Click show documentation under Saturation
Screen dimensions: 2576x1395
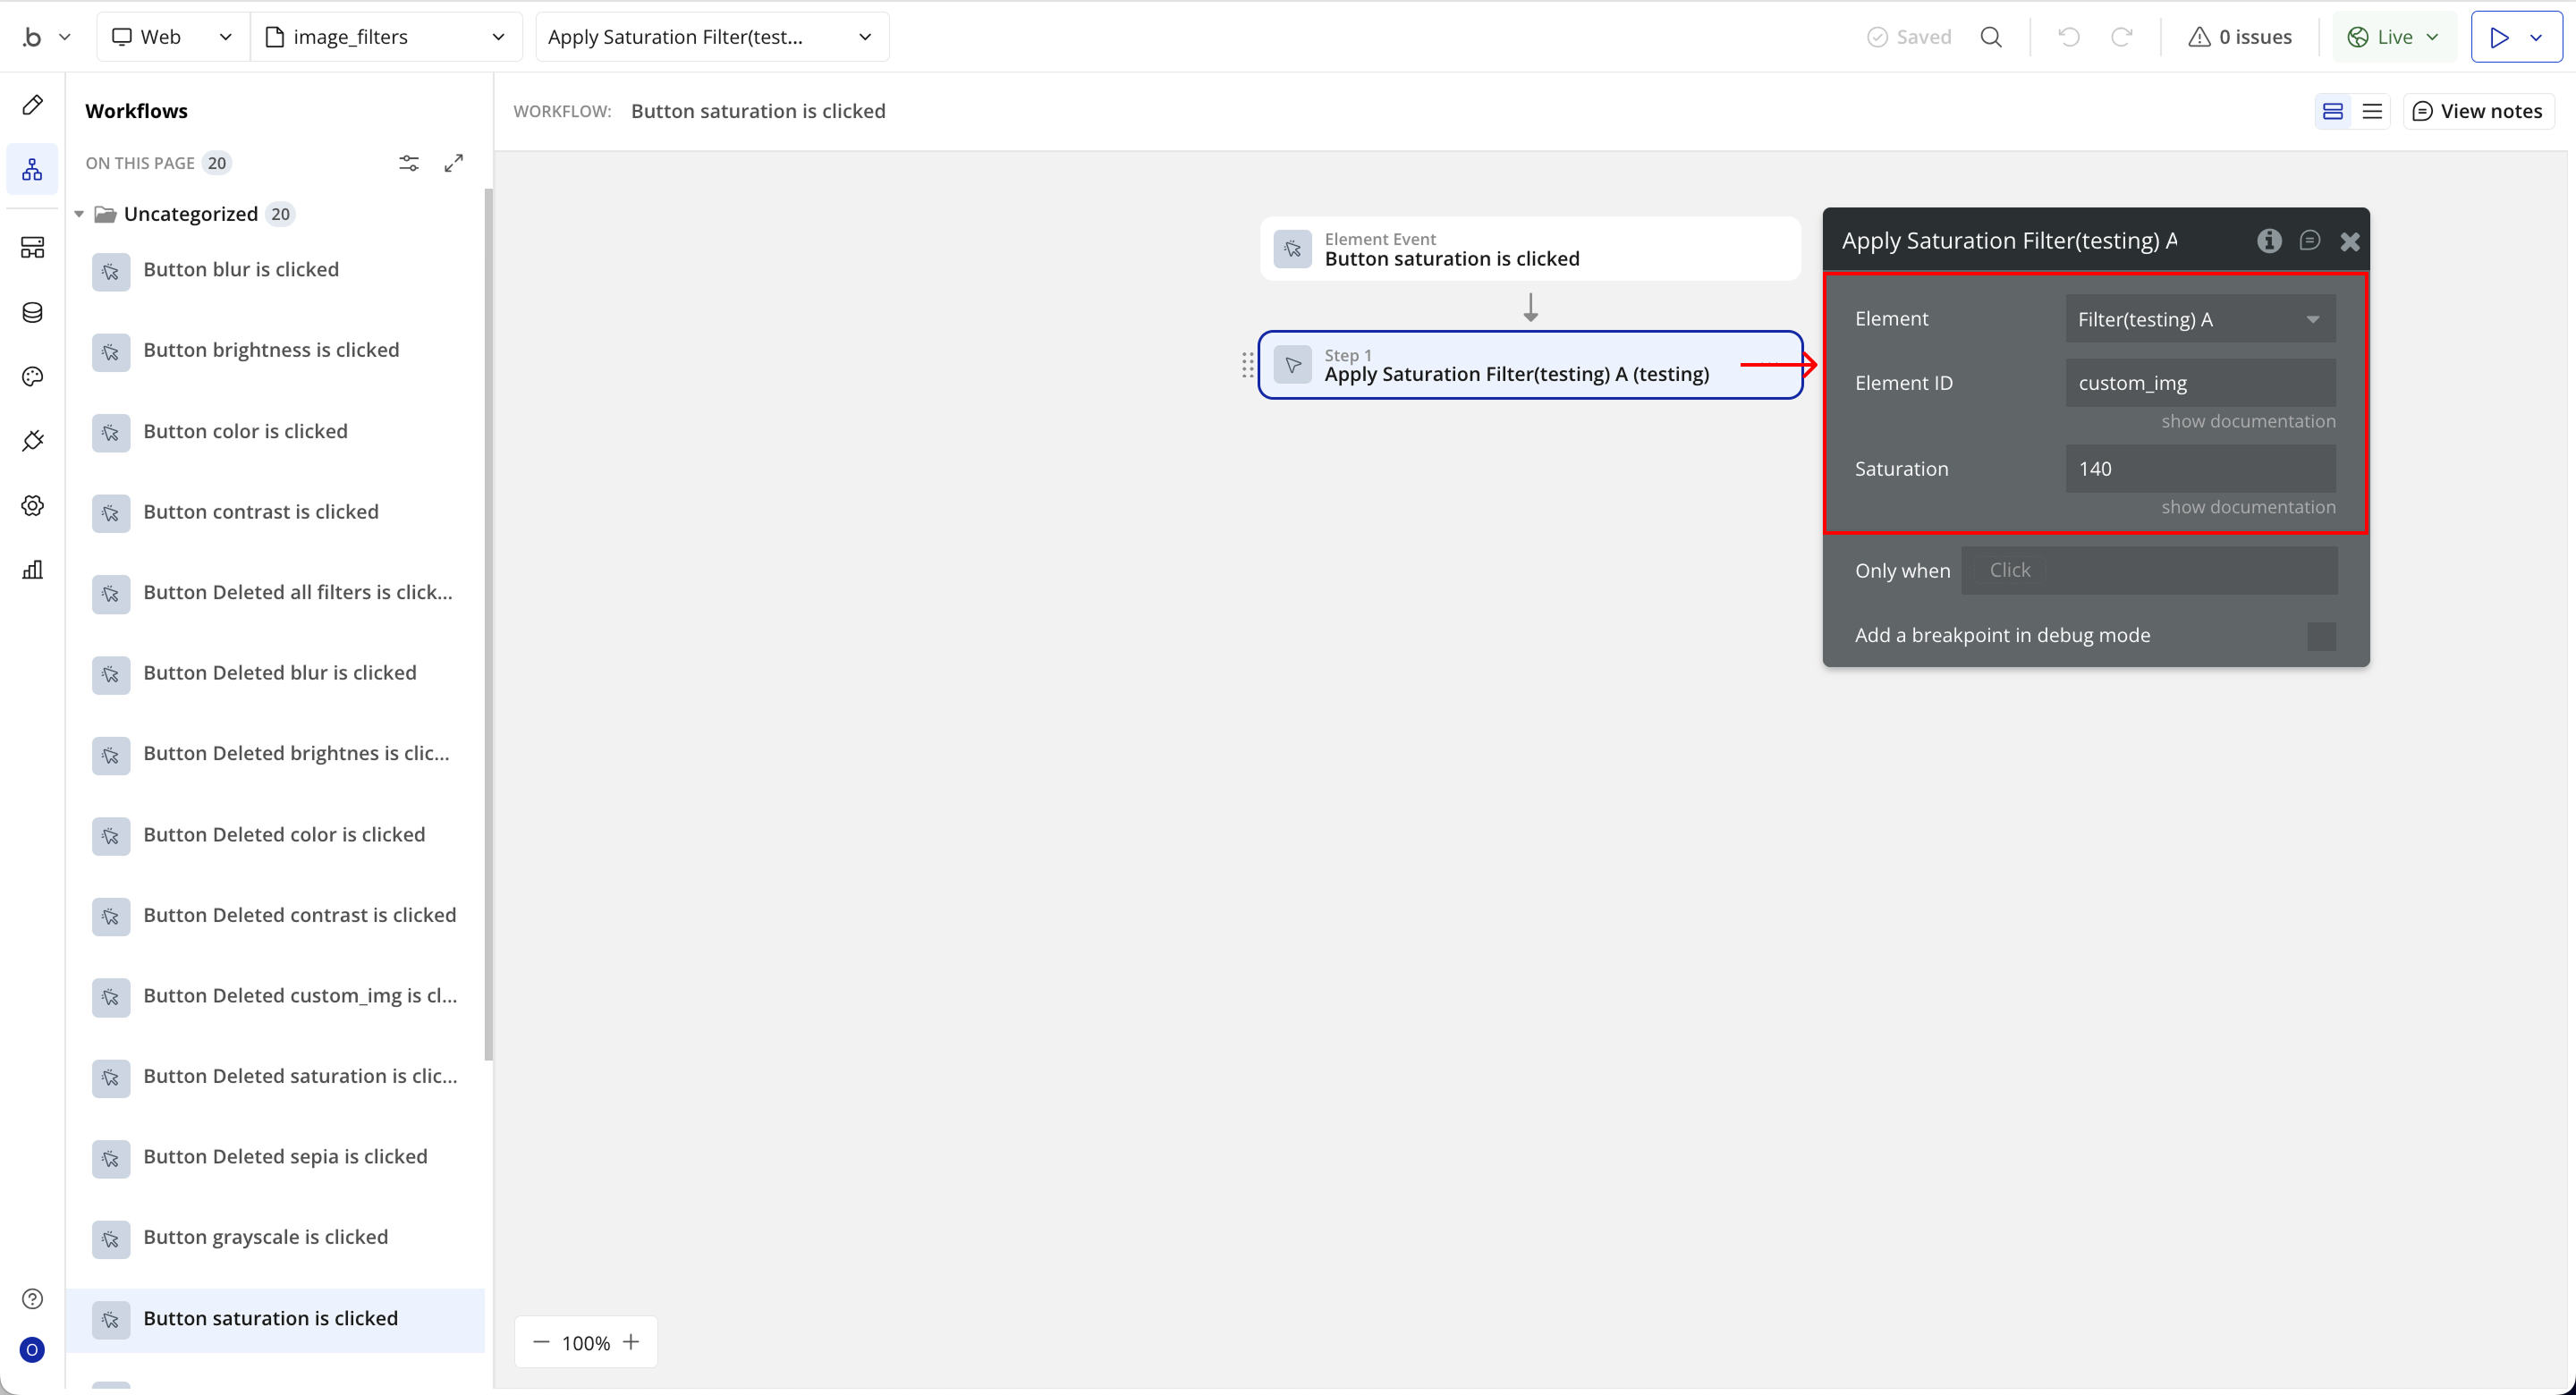tap(2248, 507)
